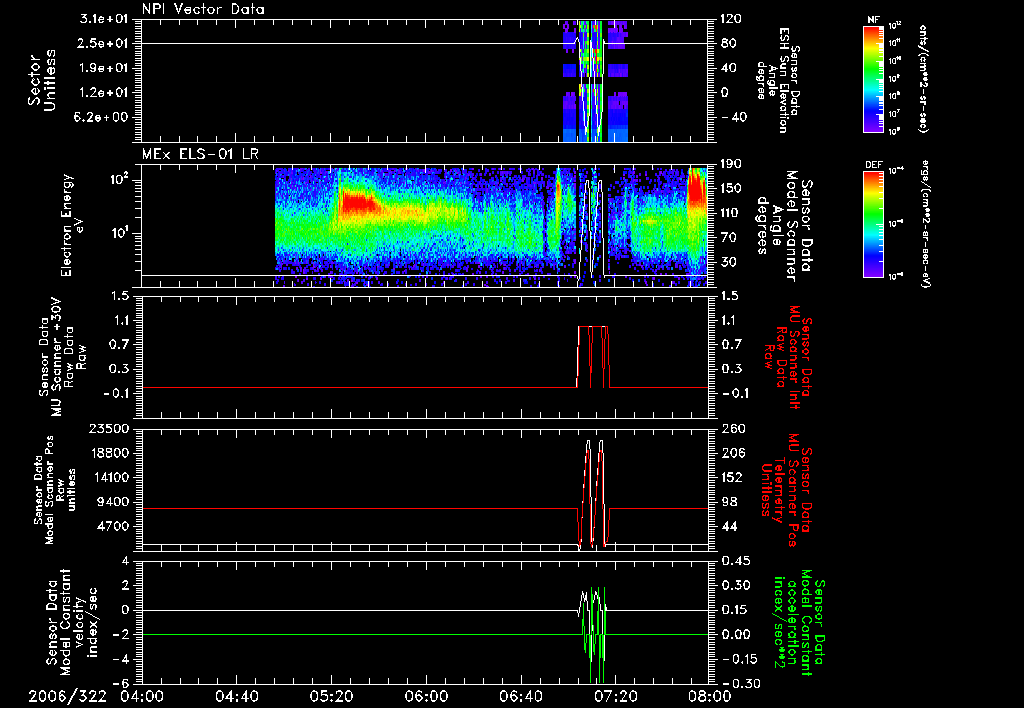Click the '2006/322' date label
This screenshot has height=708, width=1024.
click(x=67, y=696)
